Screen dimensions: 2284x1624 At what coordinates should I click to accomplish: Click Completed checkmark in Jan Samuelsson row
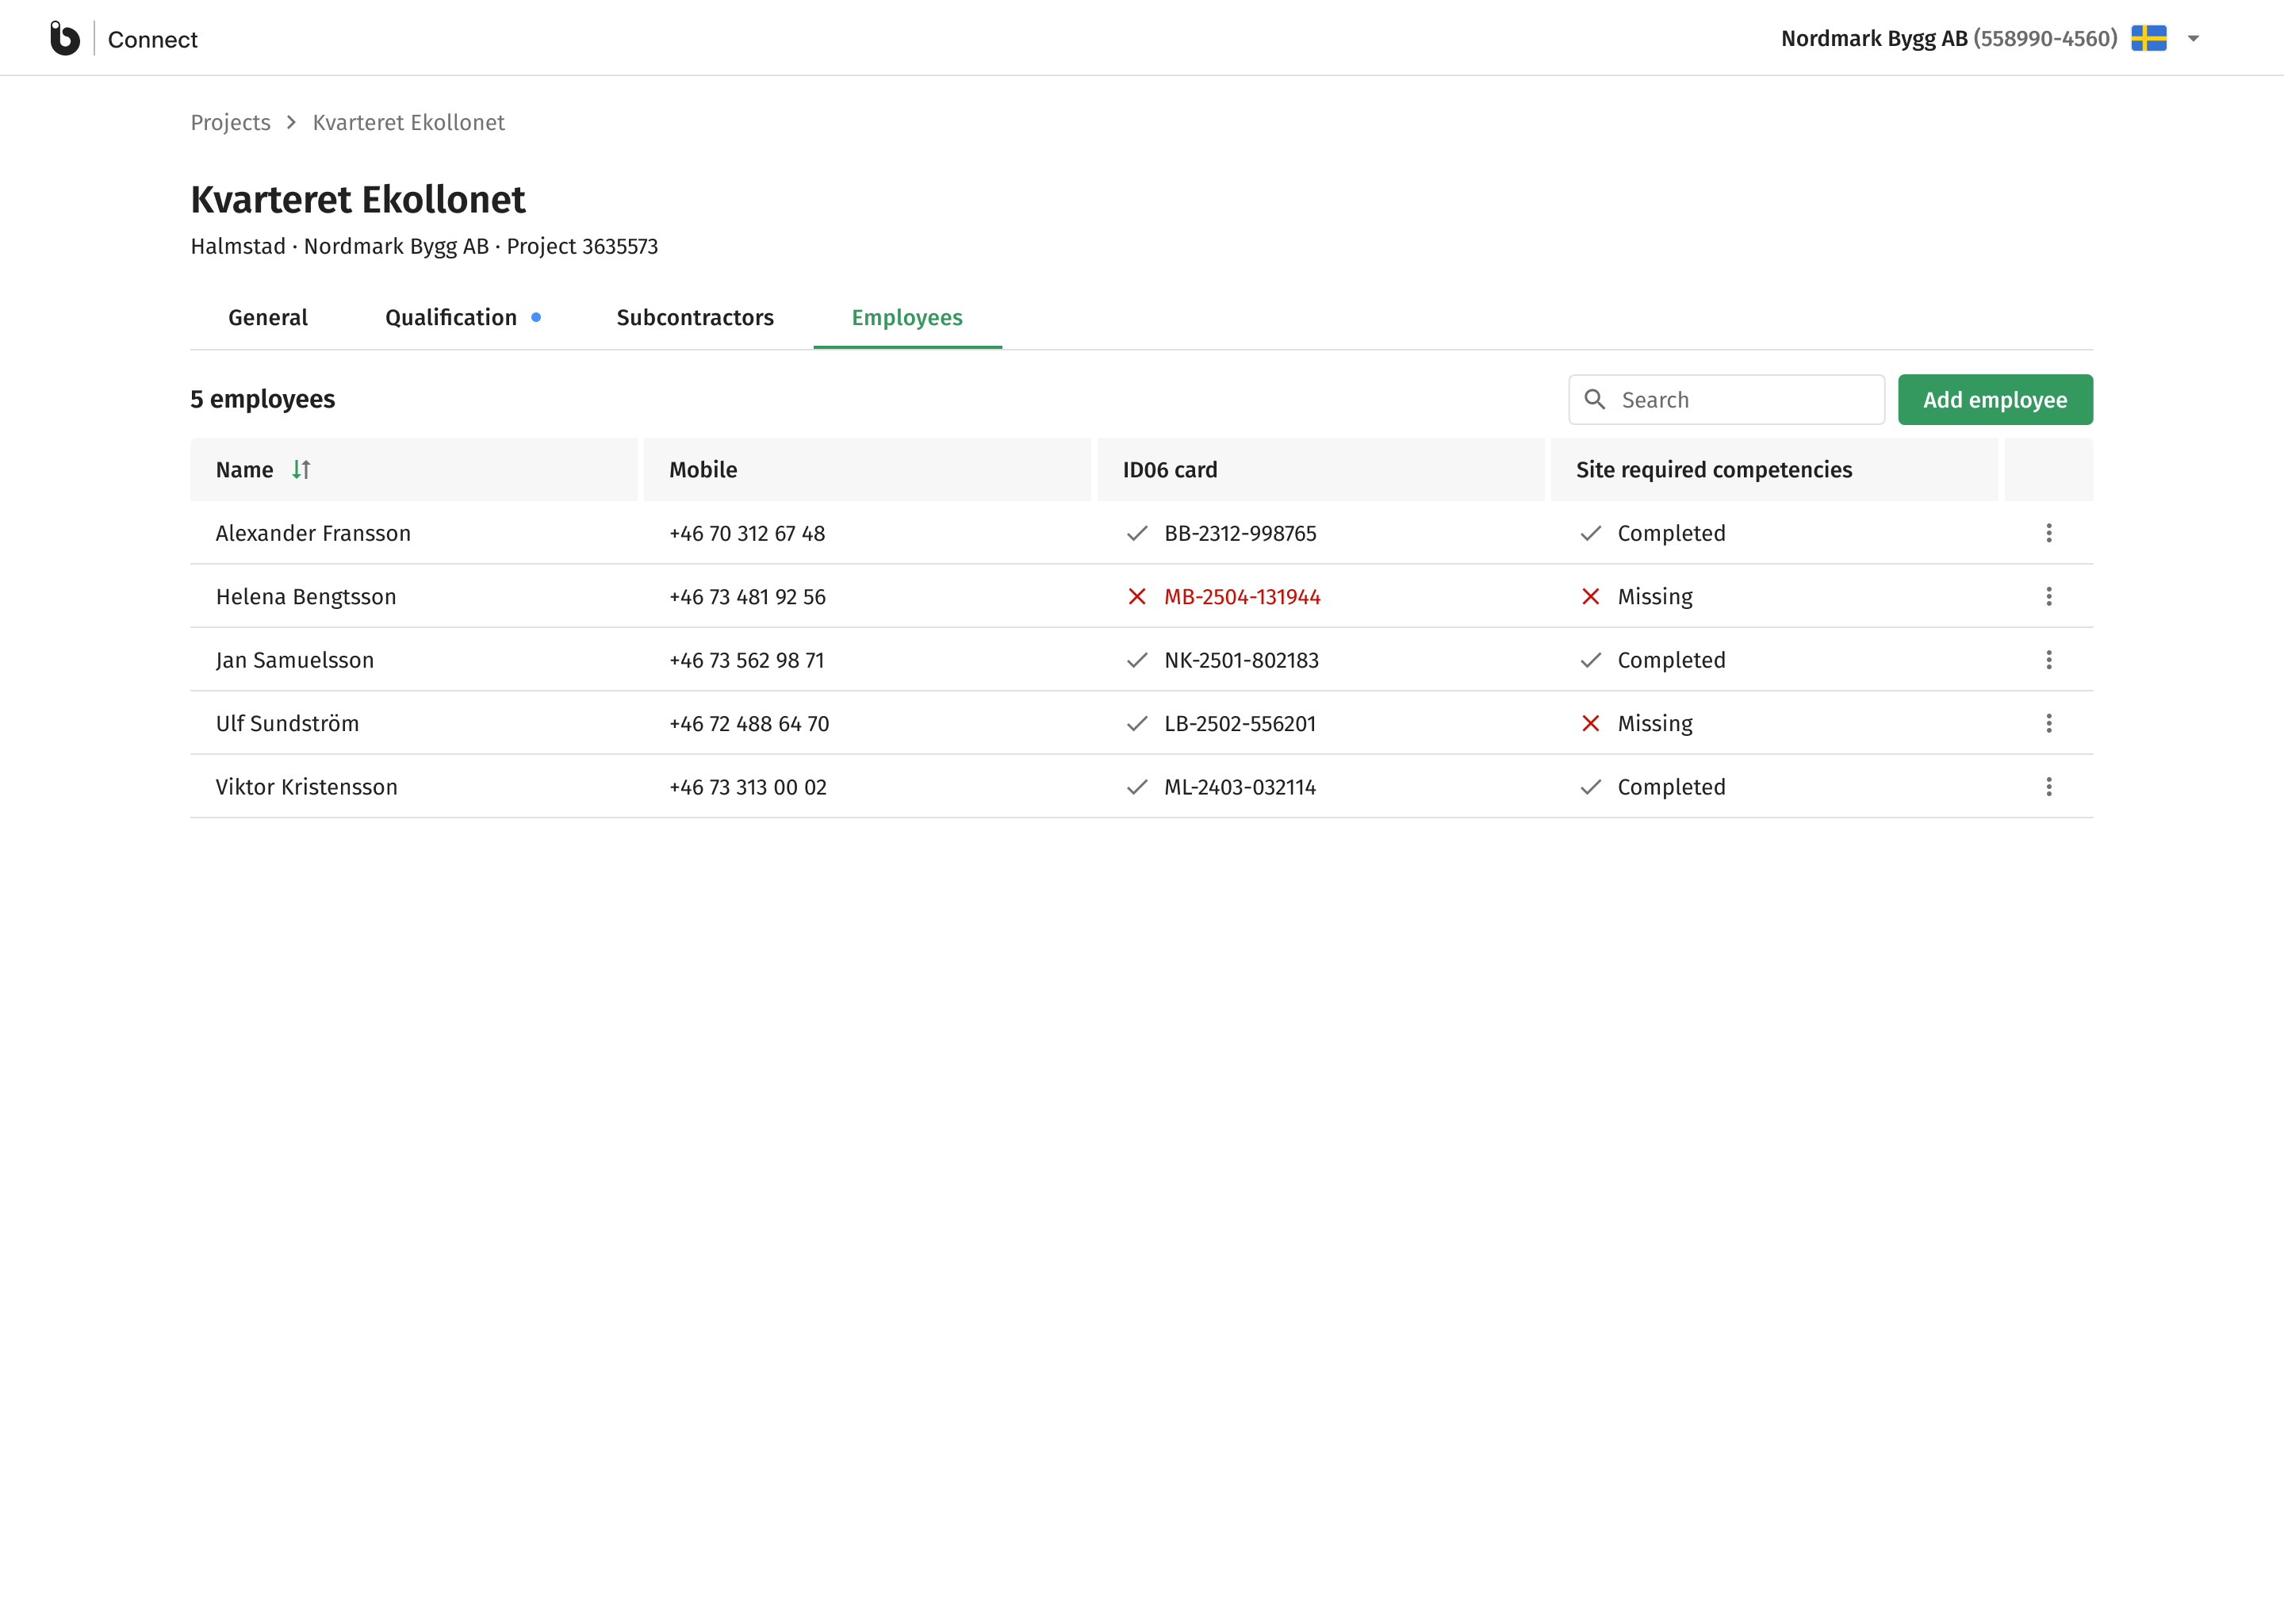1591,660
